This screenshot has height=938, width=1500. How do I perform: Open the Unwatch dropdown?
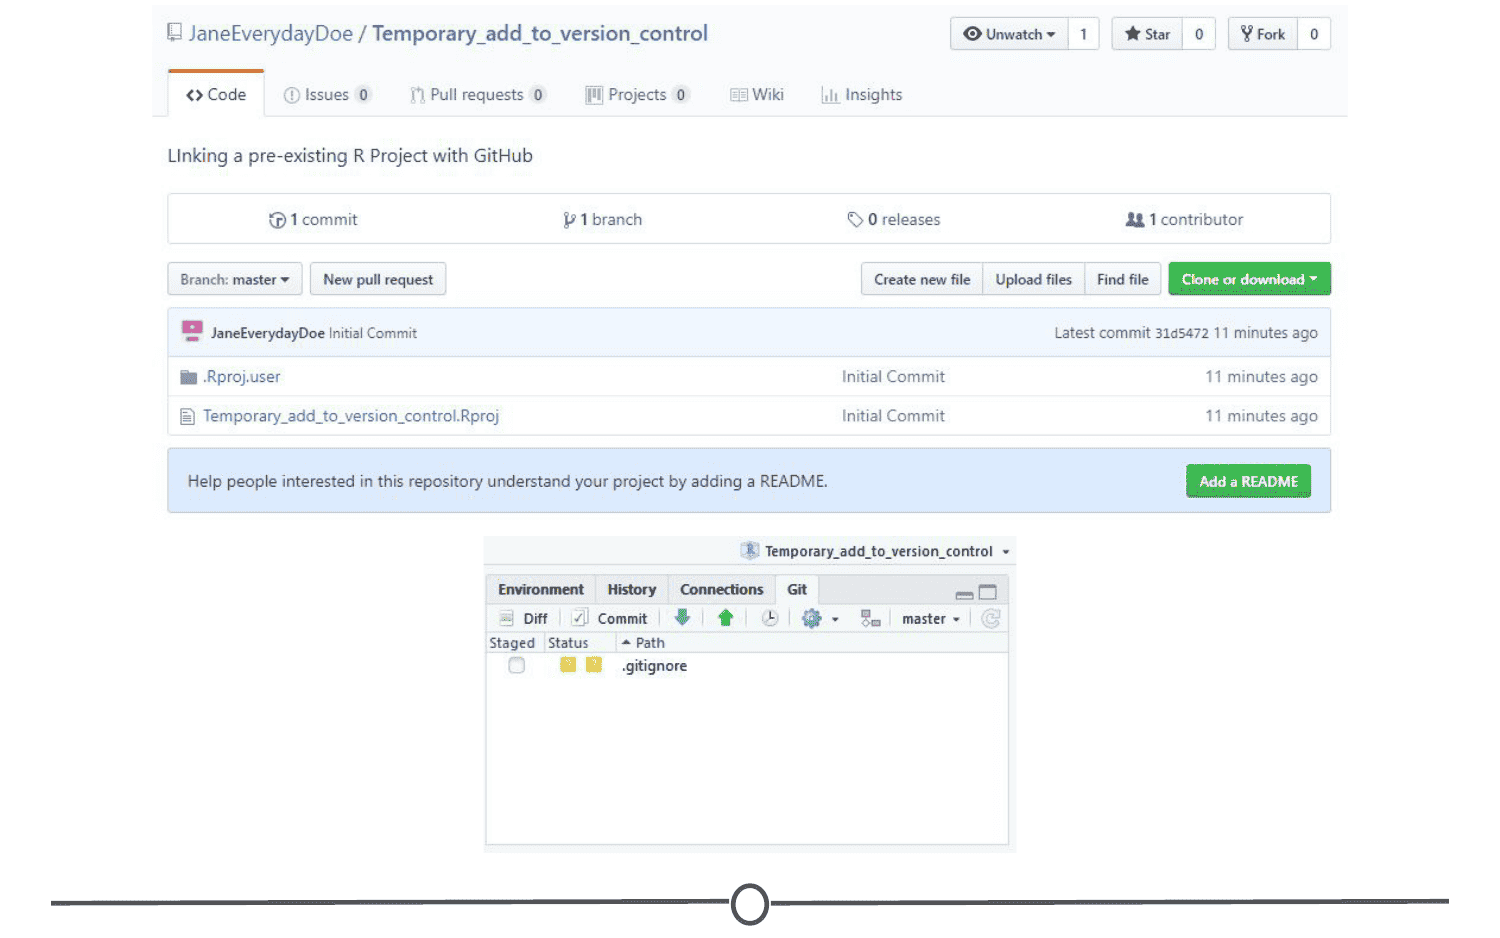point(1009,34)
